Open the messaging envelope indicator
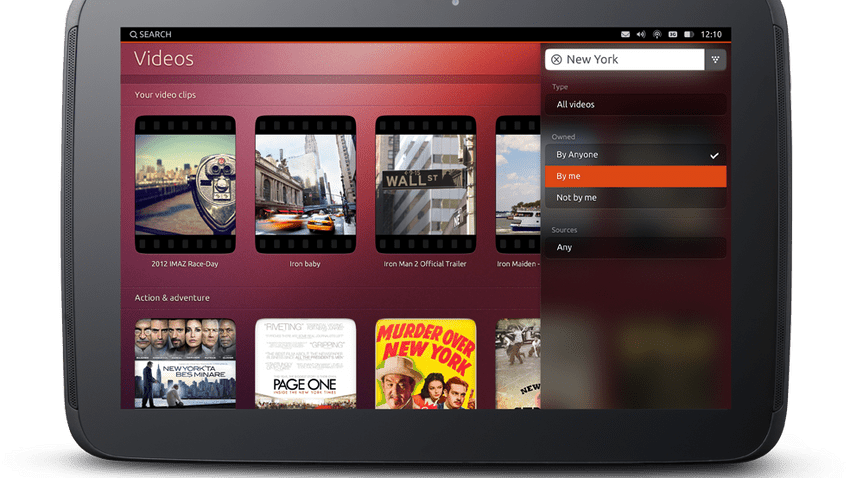Image resolution: width=850 pixels, height=478 pixels. tap(625, 34)
